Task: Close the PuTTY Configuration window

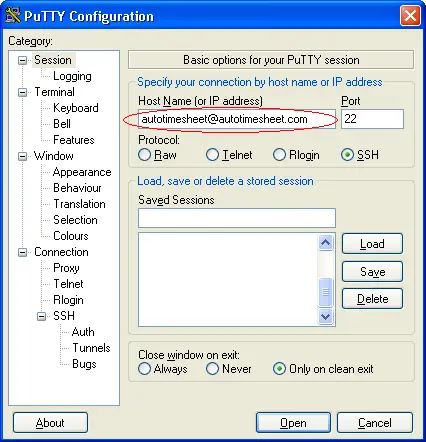Action: [410, 15]
